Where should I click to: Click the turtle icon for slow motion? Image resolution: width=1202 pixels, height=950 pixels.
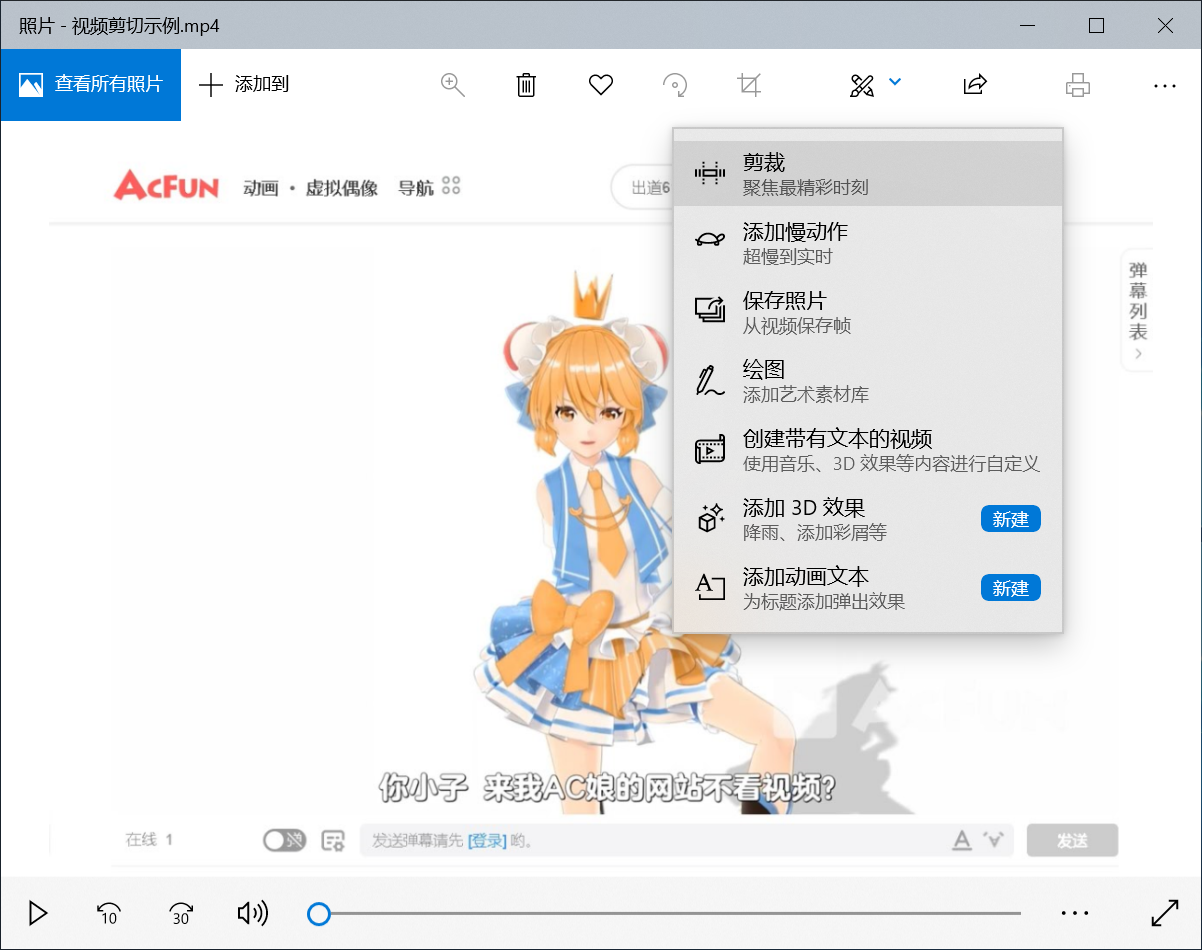point(710,240)
